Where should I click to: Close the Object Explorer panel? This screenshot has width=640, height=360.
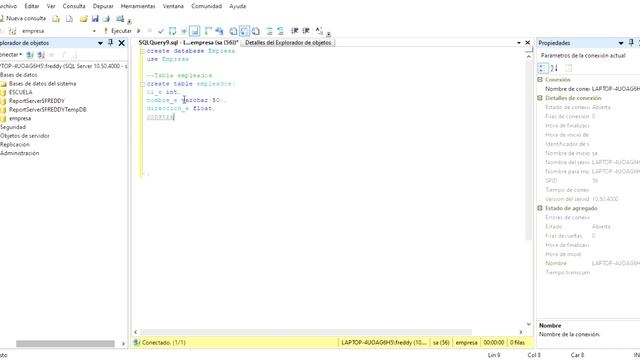[121, 43]
